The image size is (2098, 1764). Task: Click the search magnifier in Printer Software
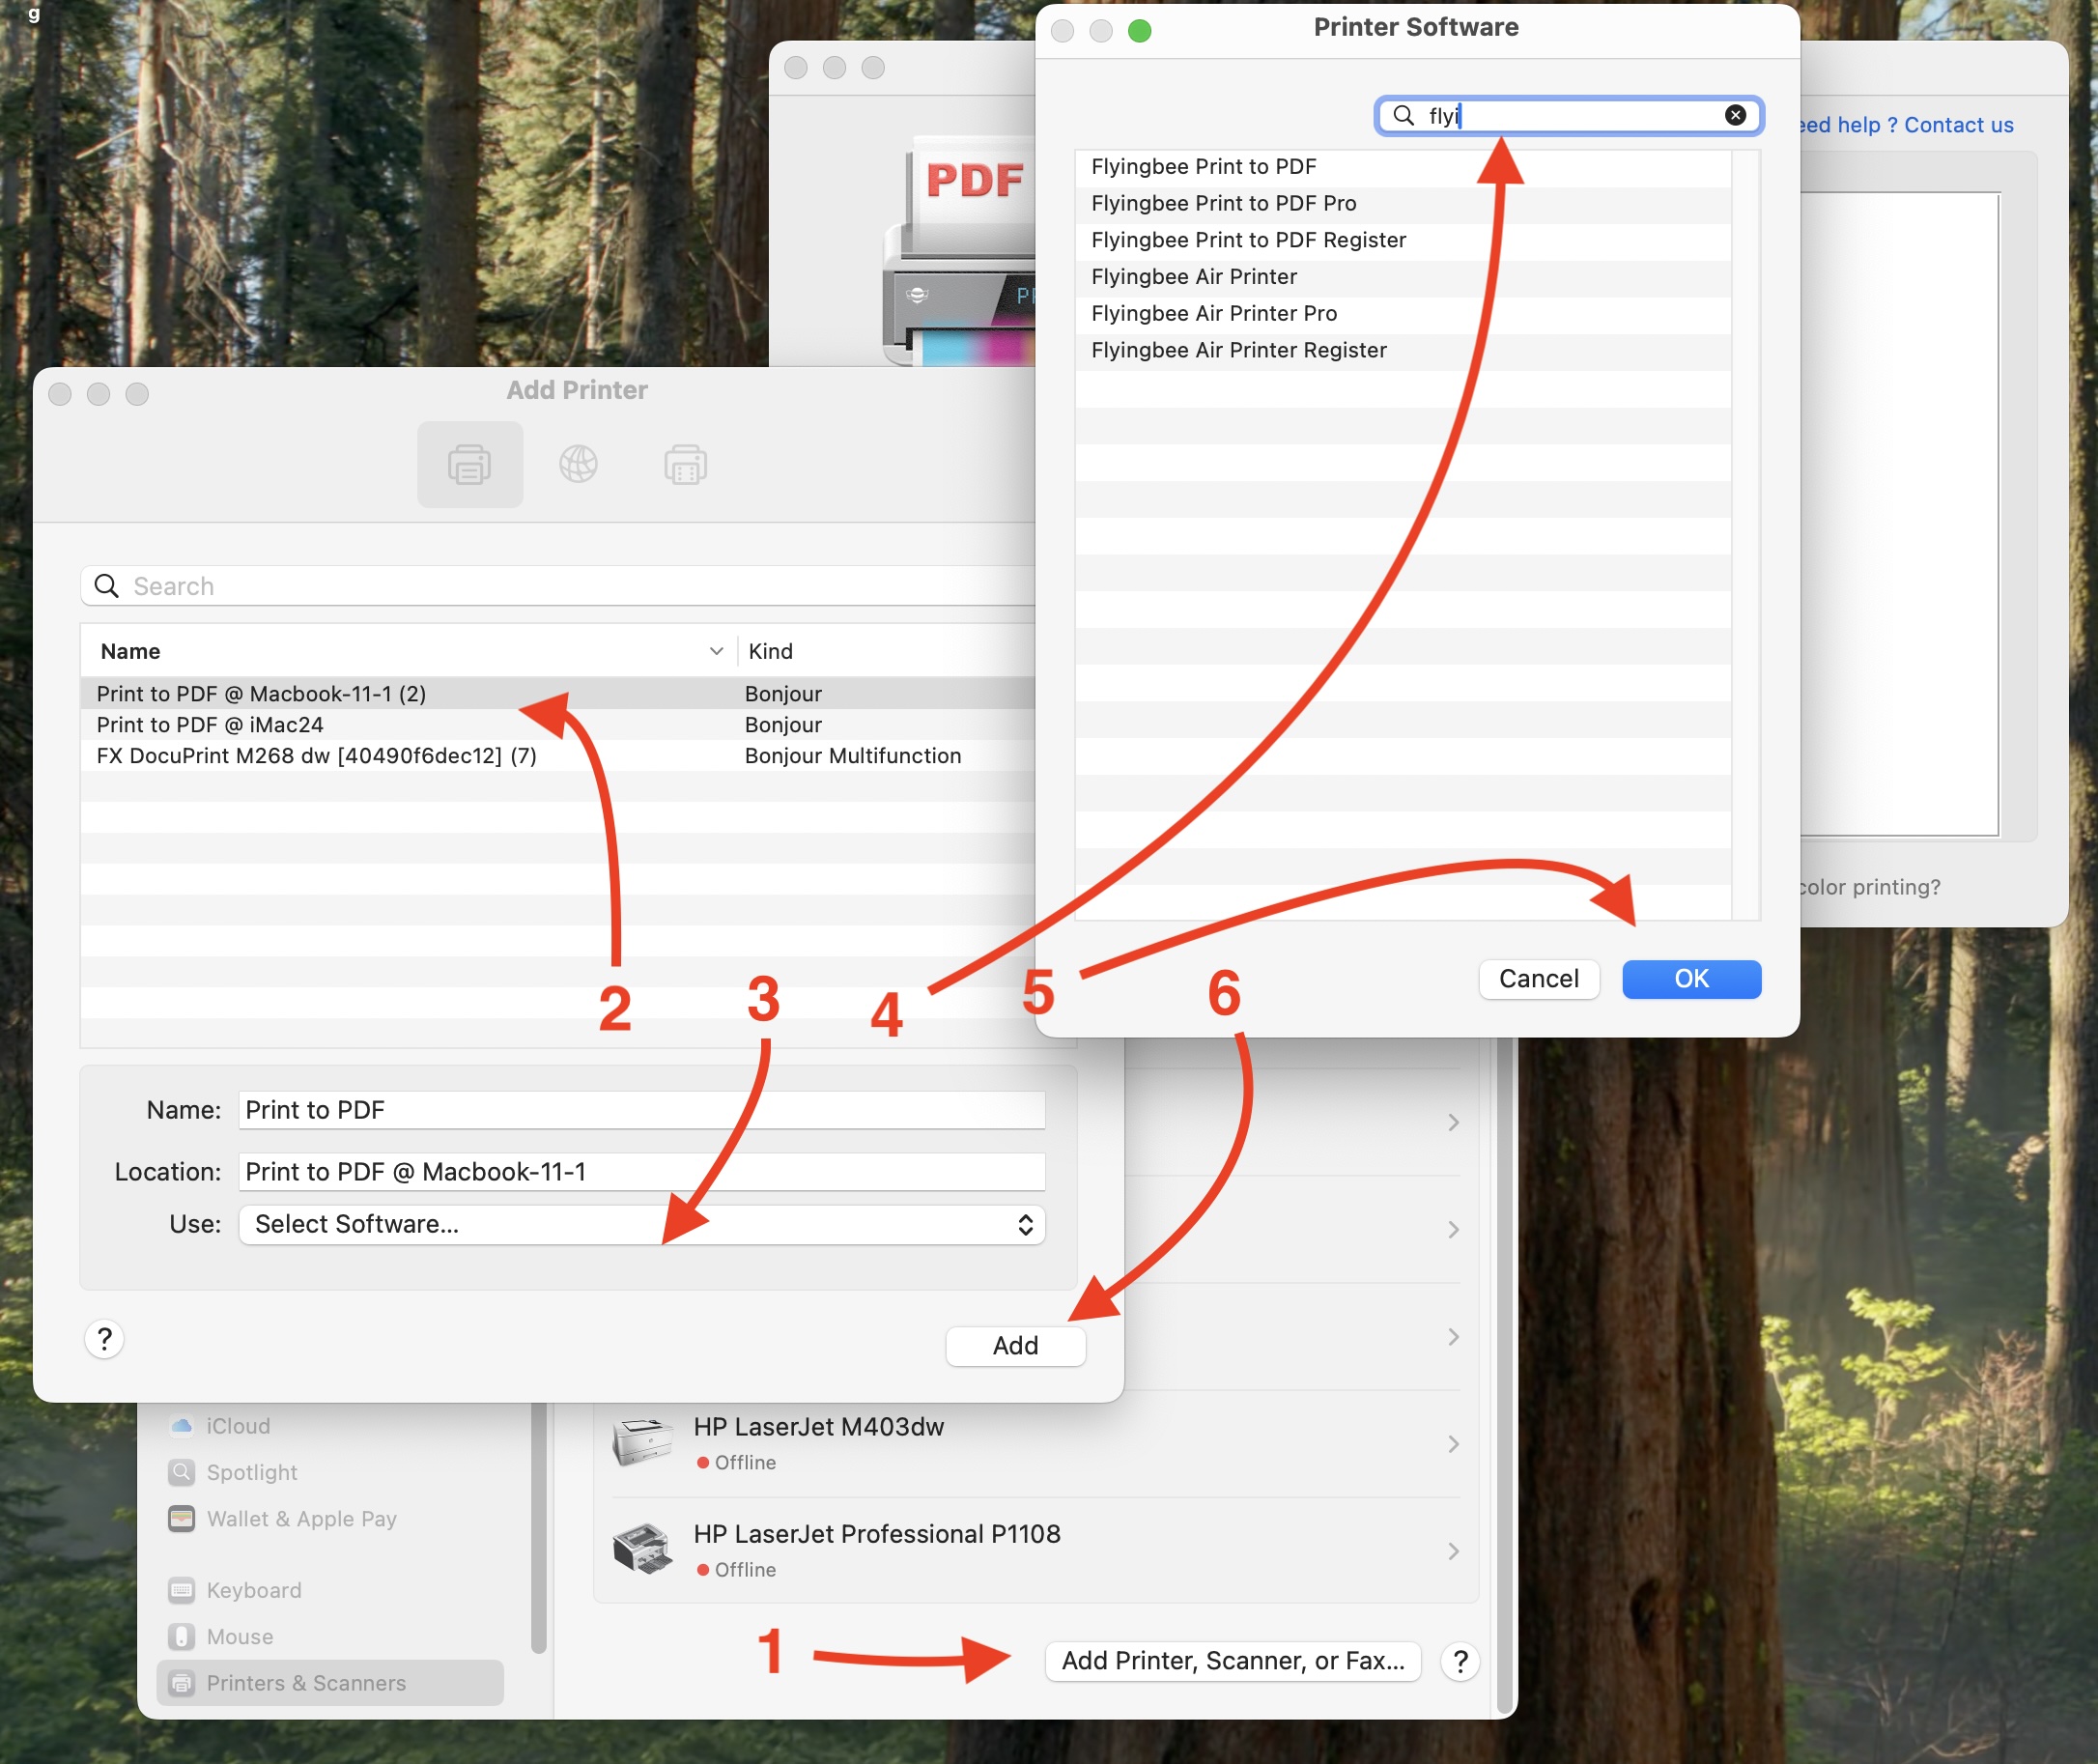pos(1403,116)
